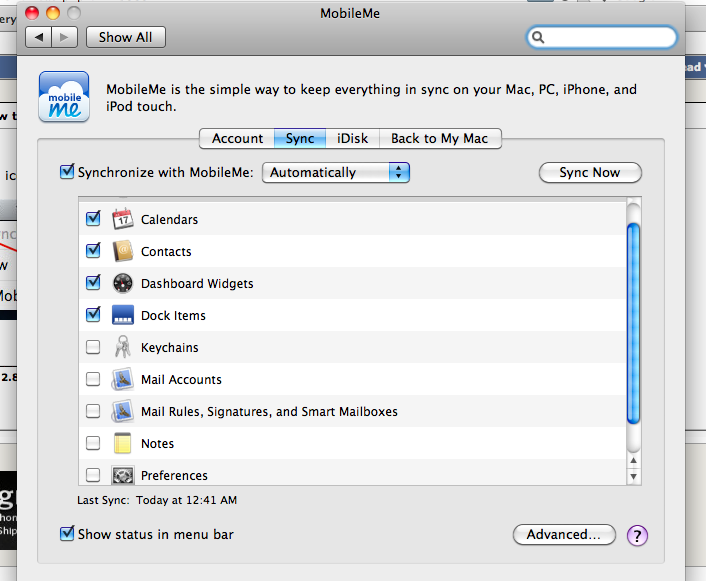This screenshot has height=581, width=706.
Task: Open the Automatically sync frequency dropdown
Action: (x=336, y=172)
